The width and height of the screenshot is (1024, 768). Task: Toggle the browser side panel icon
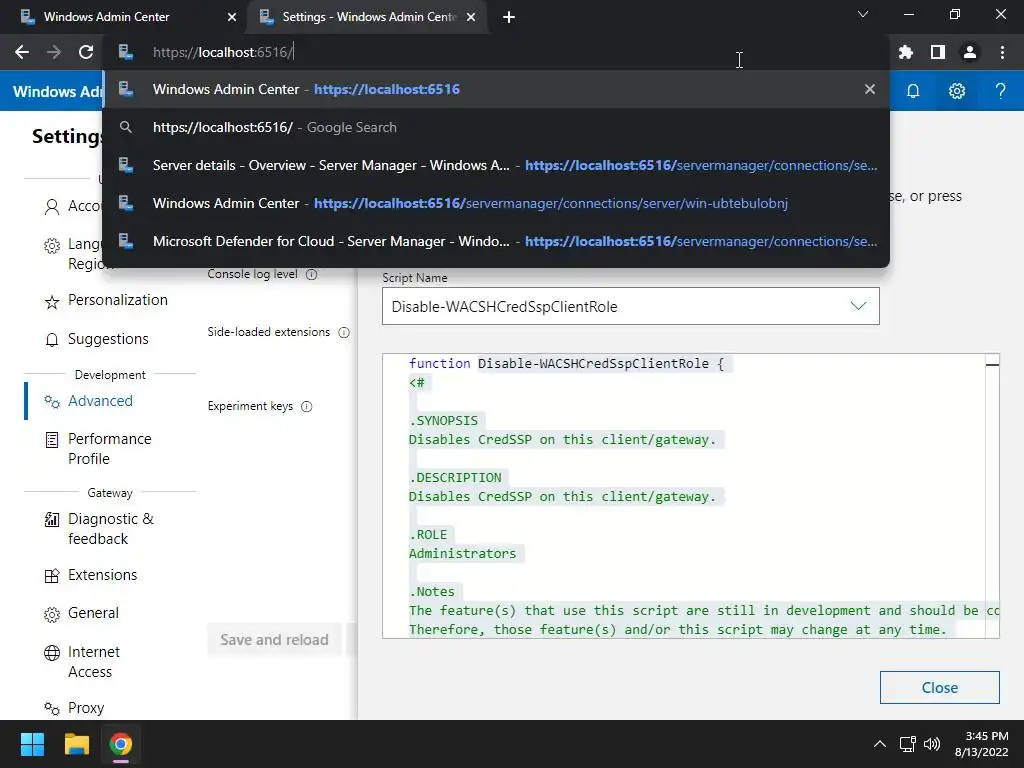click(x=938, y=52)
